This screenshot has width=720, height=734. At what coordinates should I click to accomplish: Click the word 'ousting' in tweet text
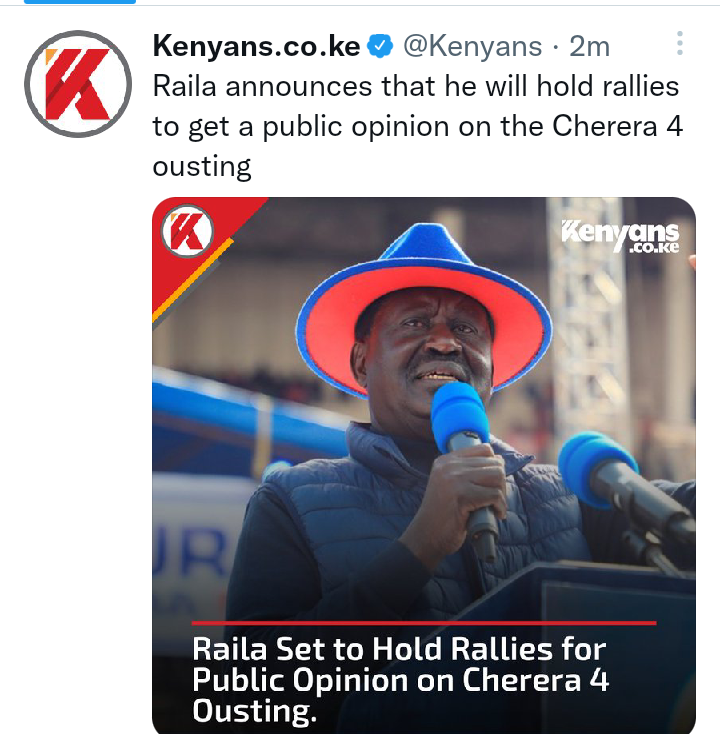pos(202,167)
